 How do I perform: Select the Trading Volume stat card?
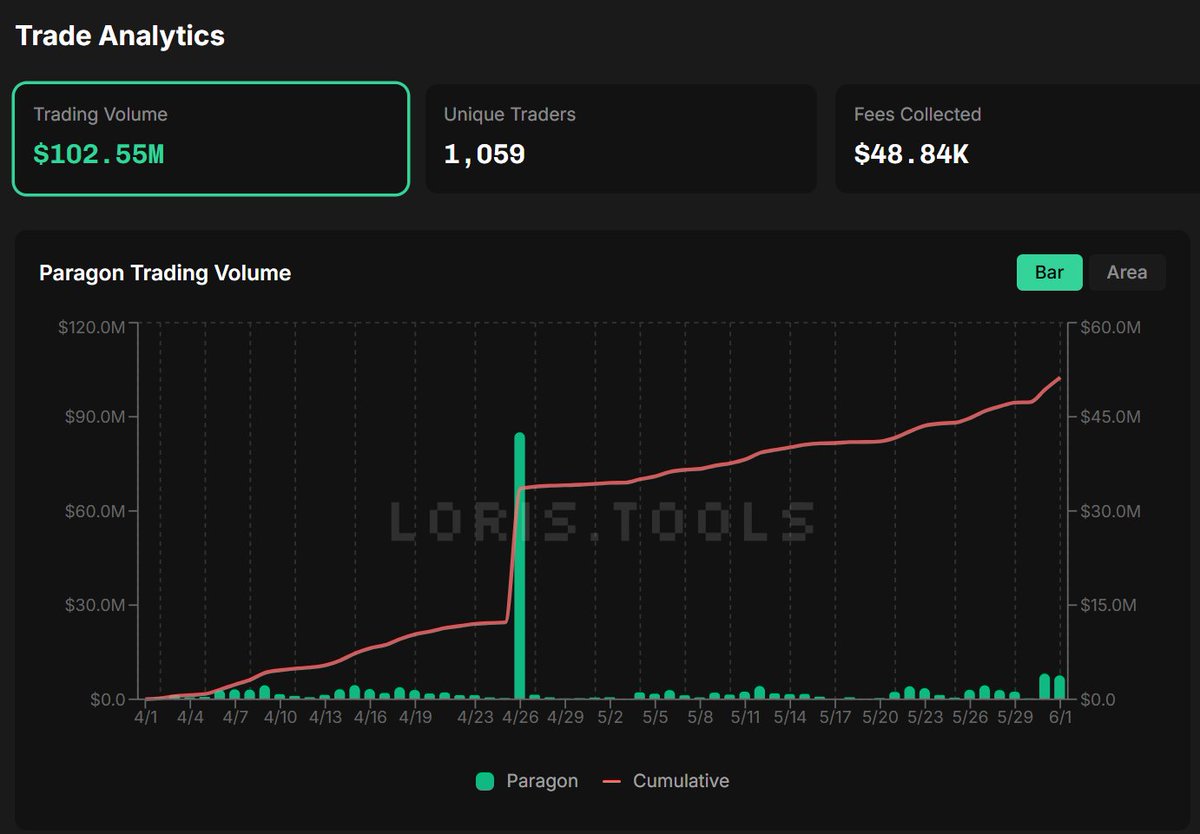point(211,138)
